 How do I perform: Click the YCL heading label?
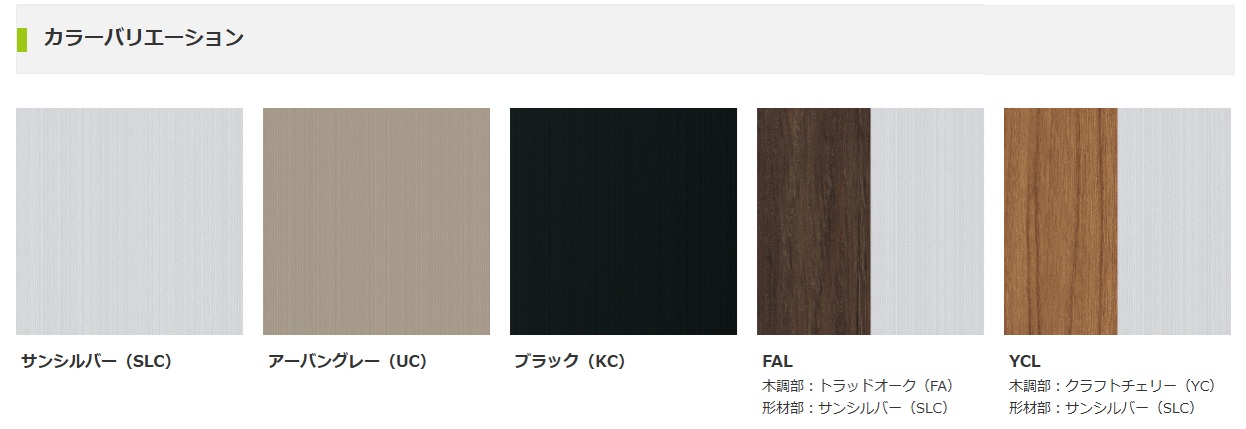(x=1024, y=362)
